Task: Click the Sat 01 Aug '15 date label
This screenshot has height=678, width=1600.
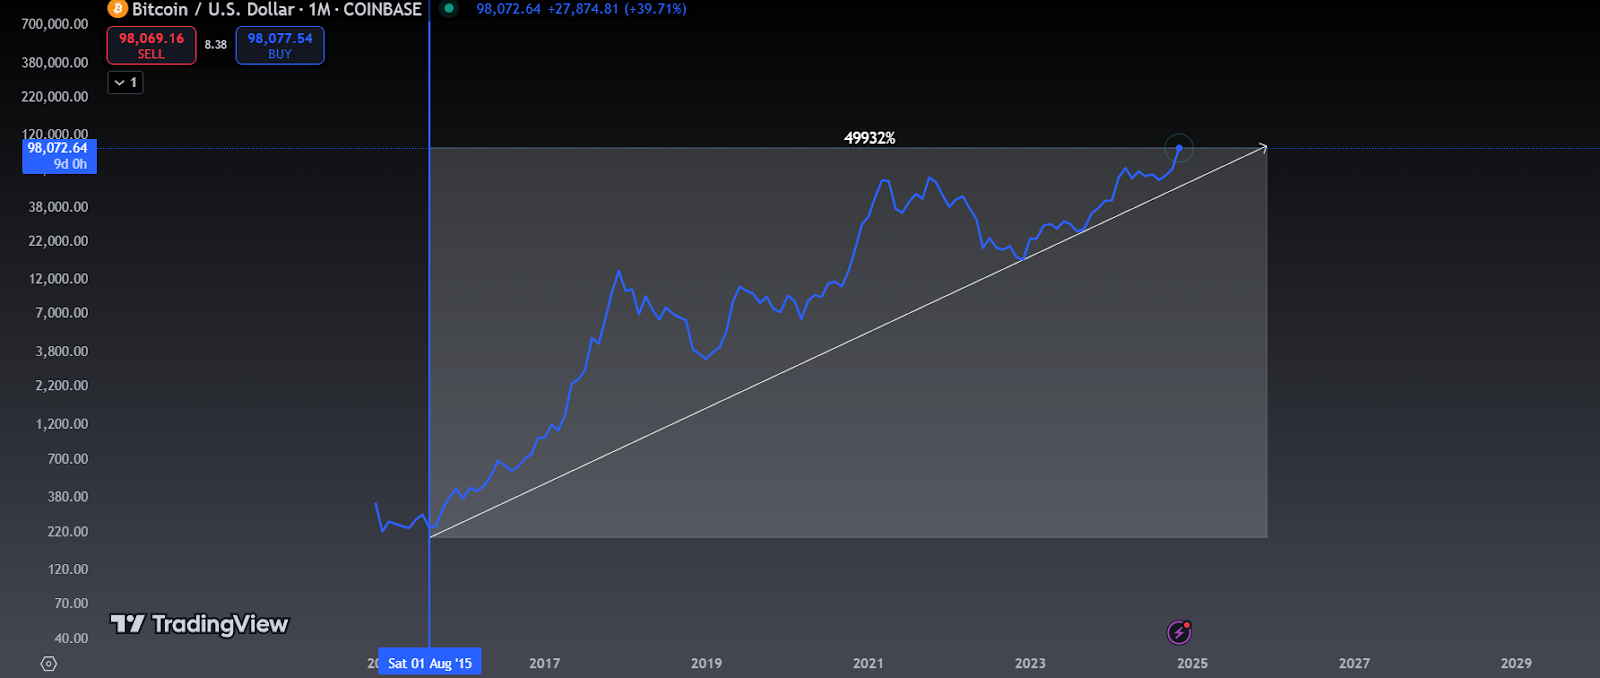Action: tap(429, 663)
